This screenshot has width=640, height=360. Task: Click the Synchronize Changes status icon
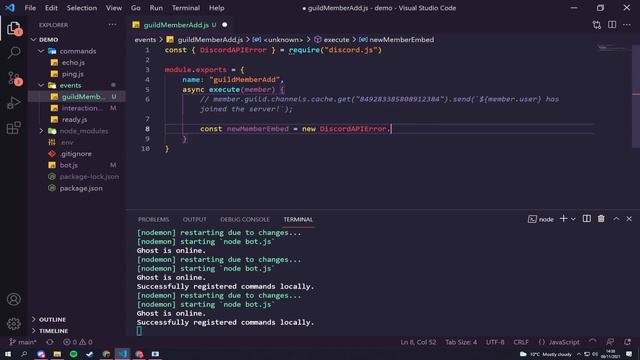(50, 342)
